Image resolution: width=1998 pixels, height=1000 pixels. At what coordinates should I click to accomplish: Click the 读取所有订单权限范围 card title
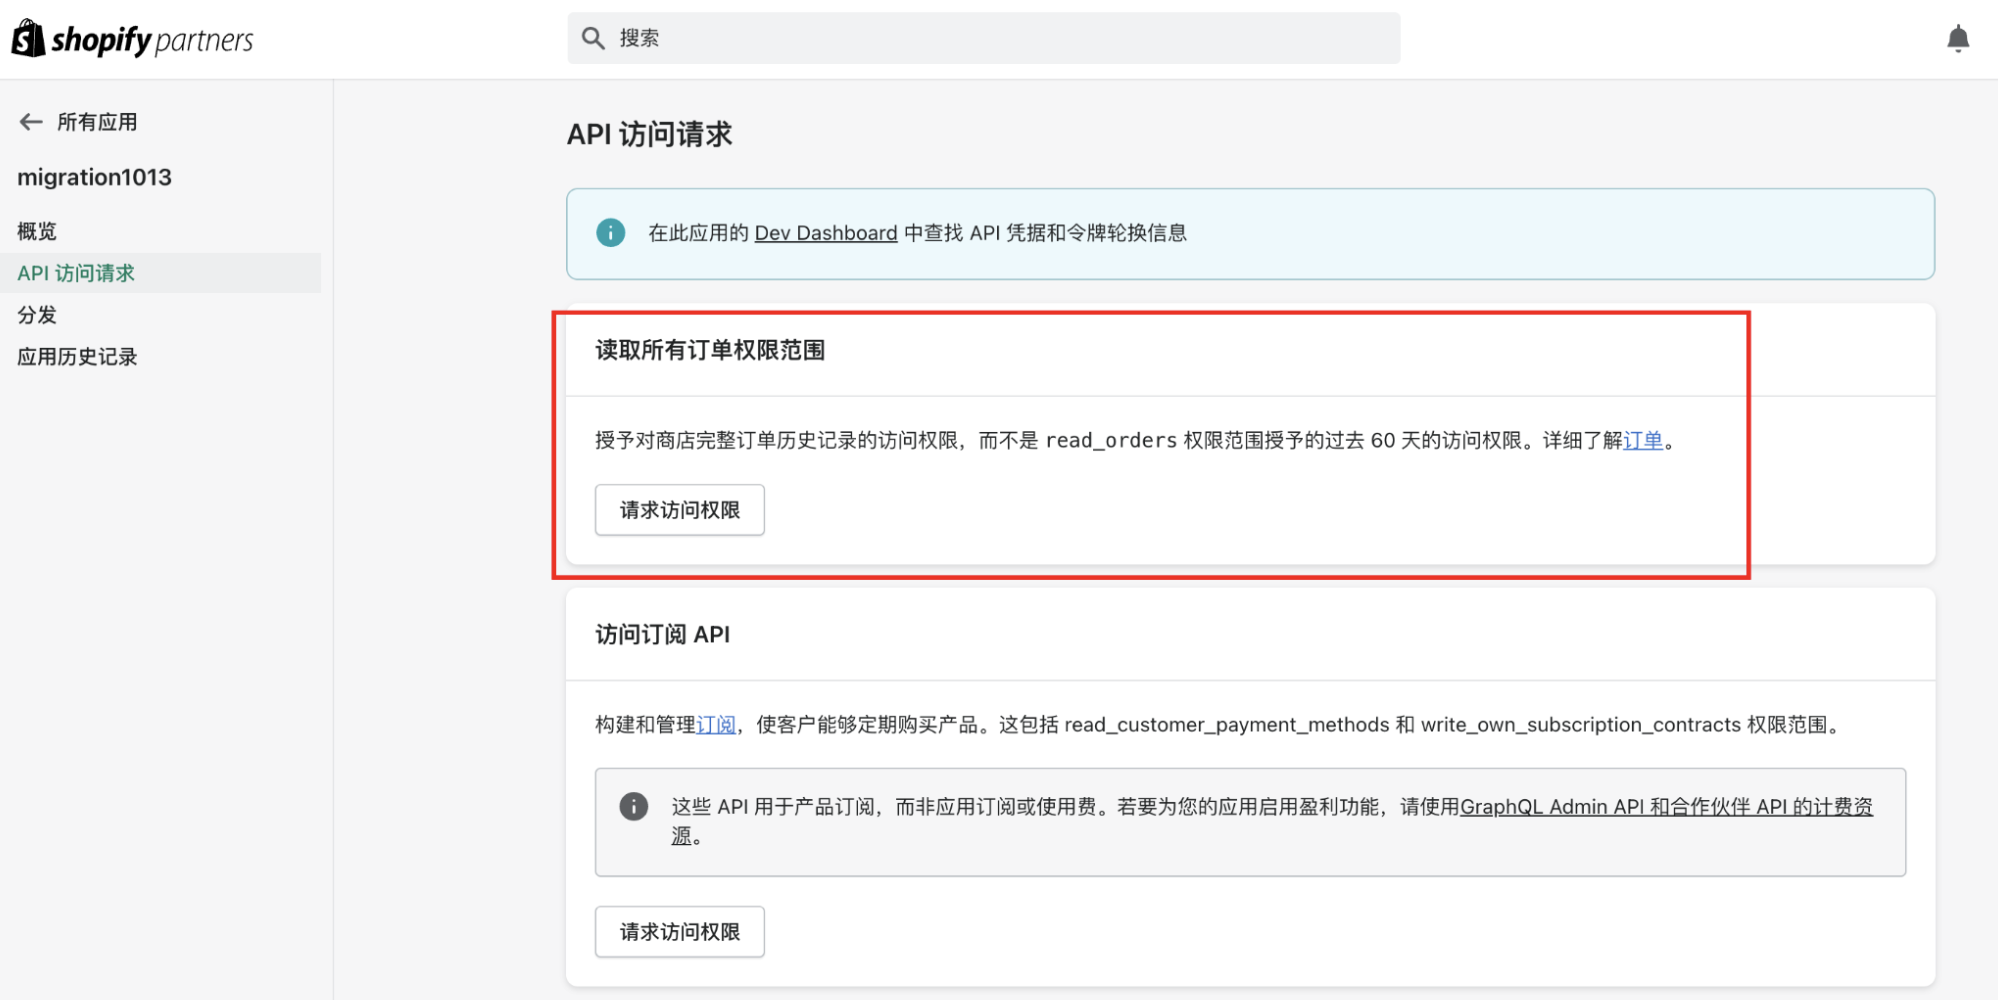click(x=710, y=350)
